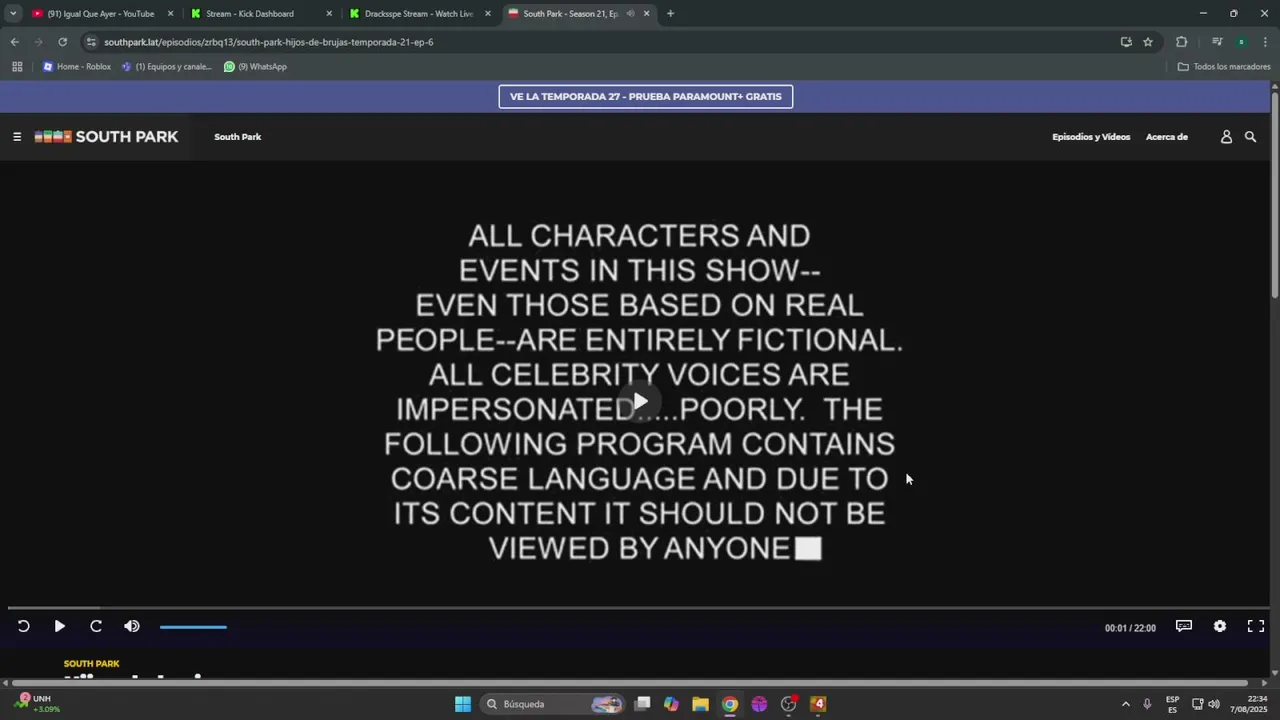1280x720 pixels.
Task: Bookmark this page with the star
Action: pos(1148,42)
